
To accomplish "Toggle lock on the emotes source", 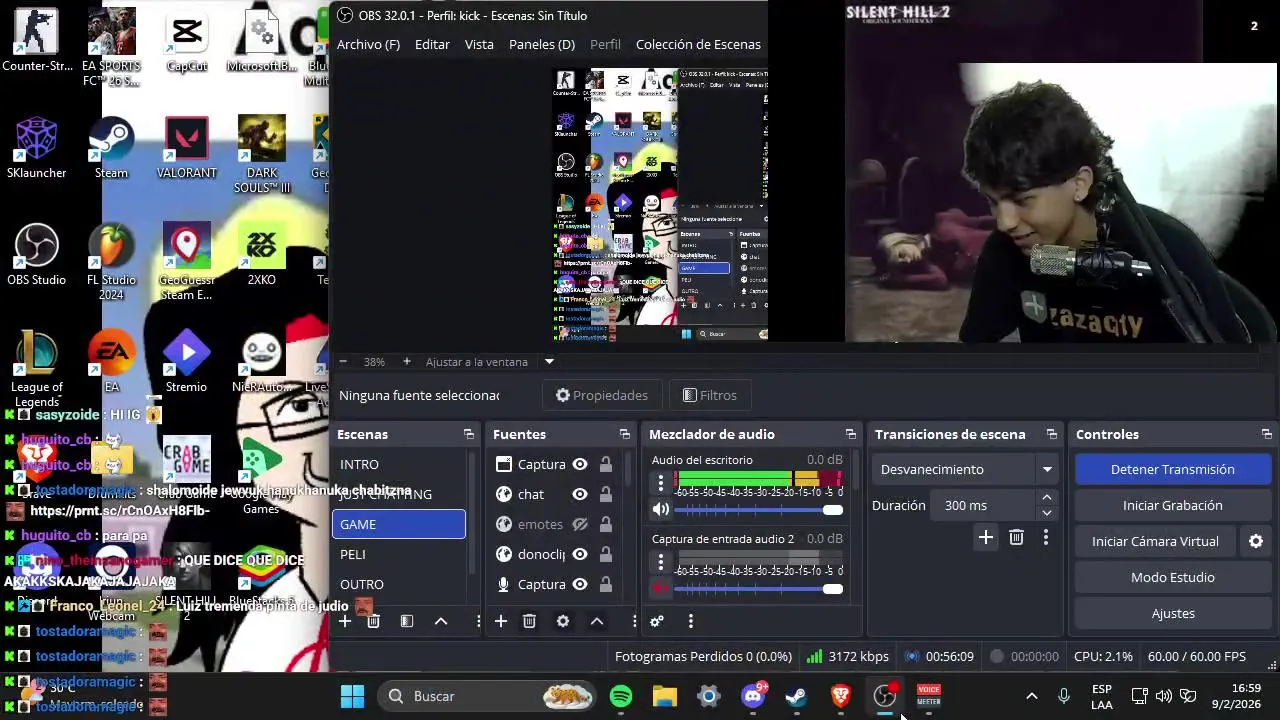I will coord(606,524).
